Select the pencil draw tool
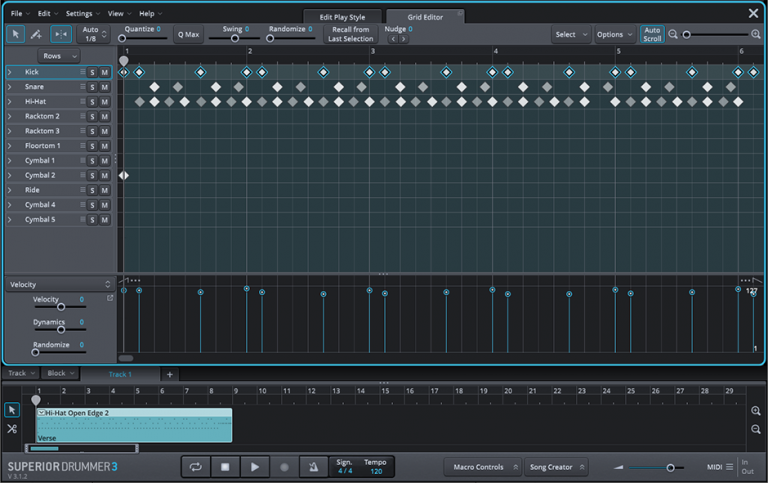 tap(37, 34)
